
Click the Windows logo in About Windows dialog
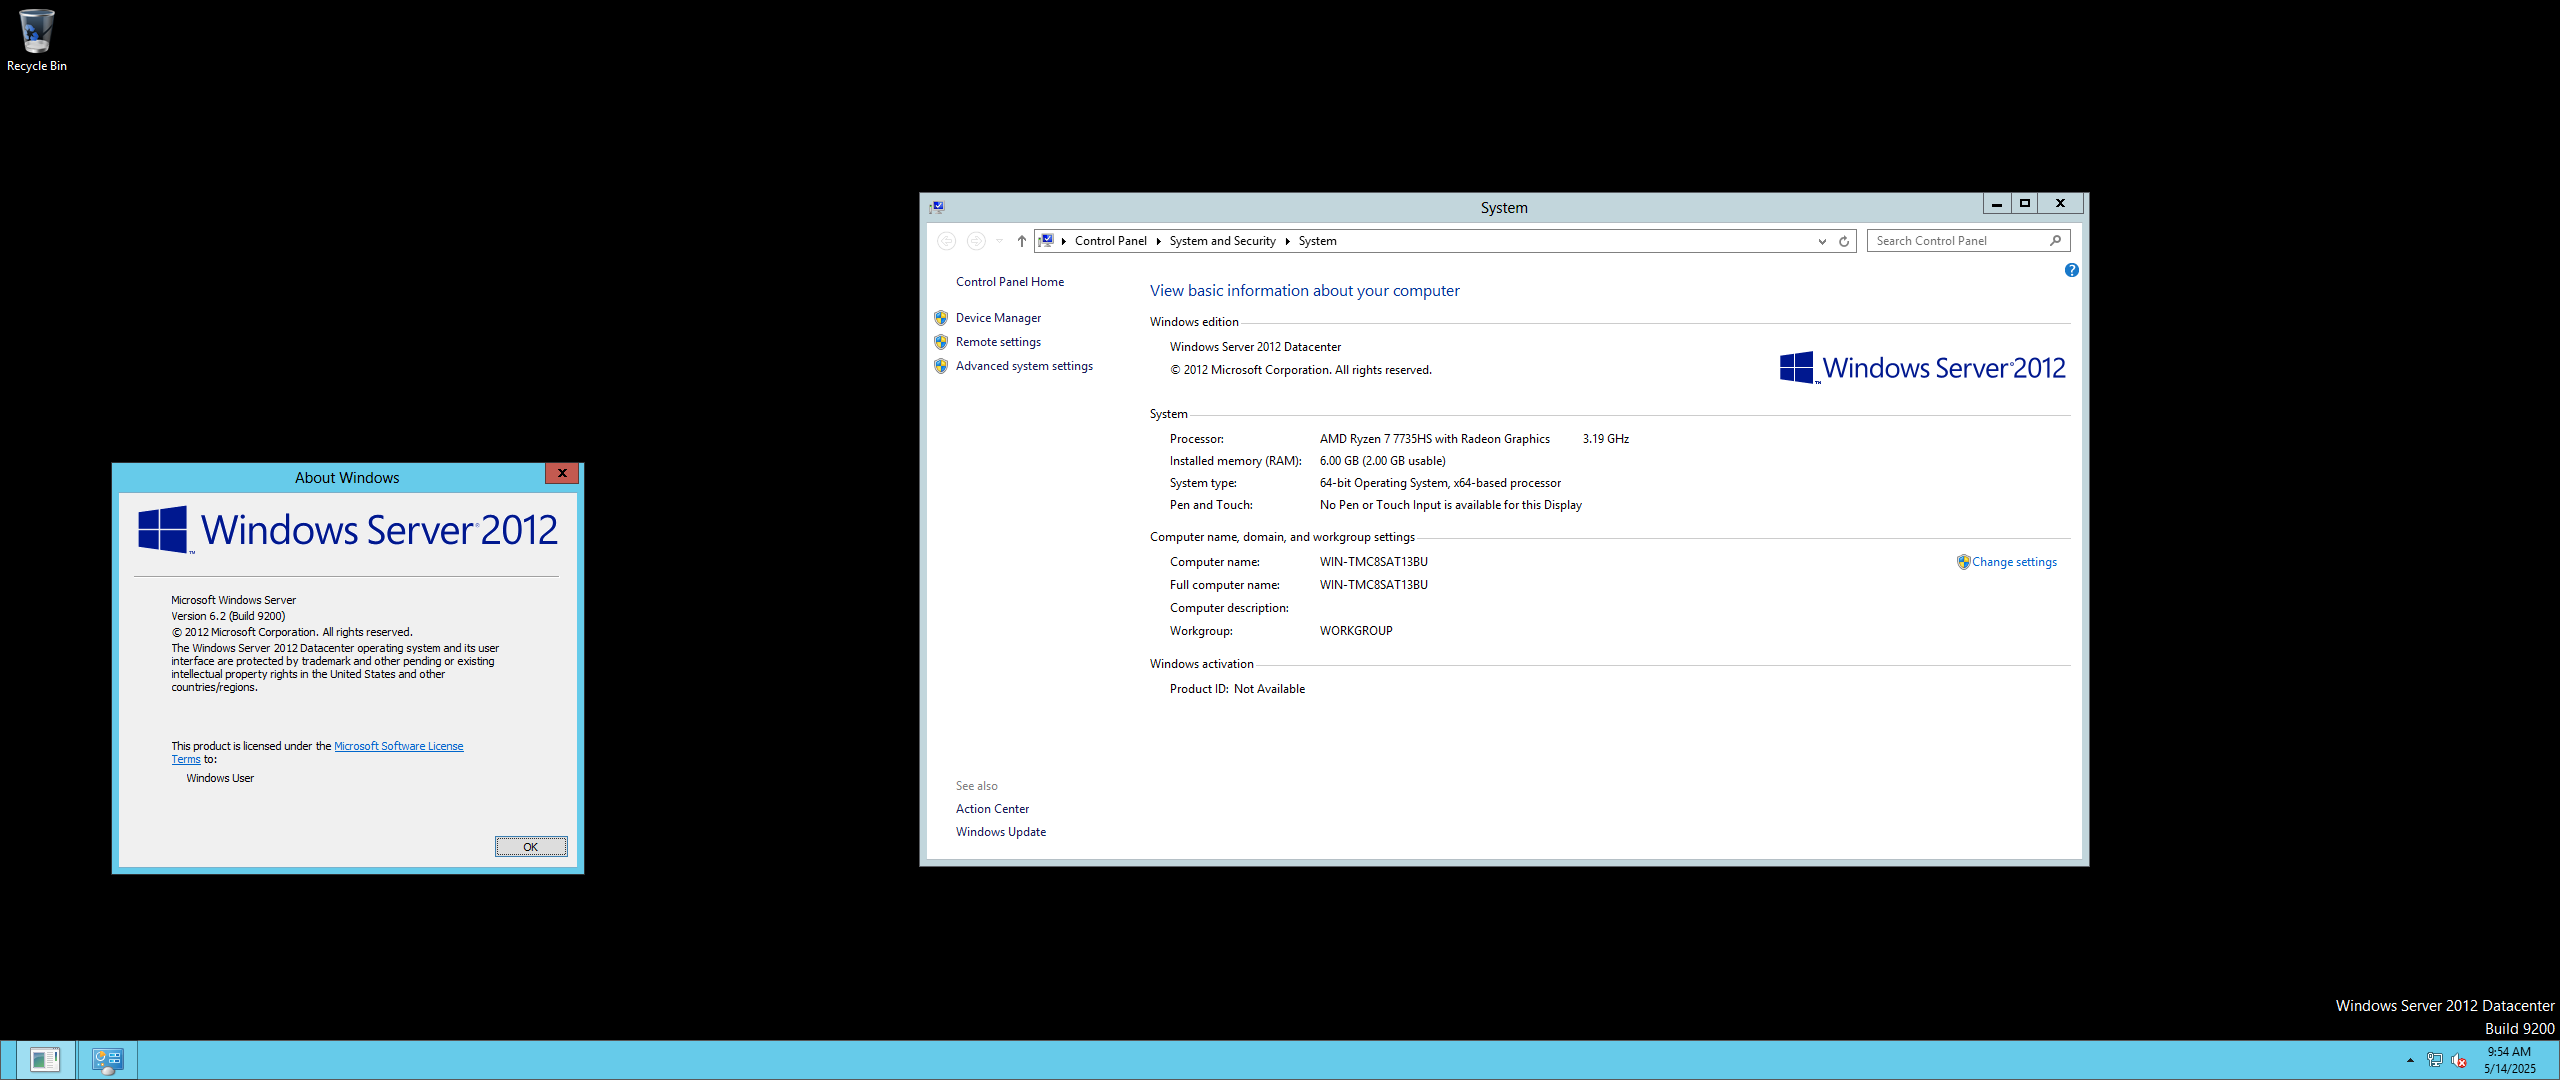pos(164,529)
